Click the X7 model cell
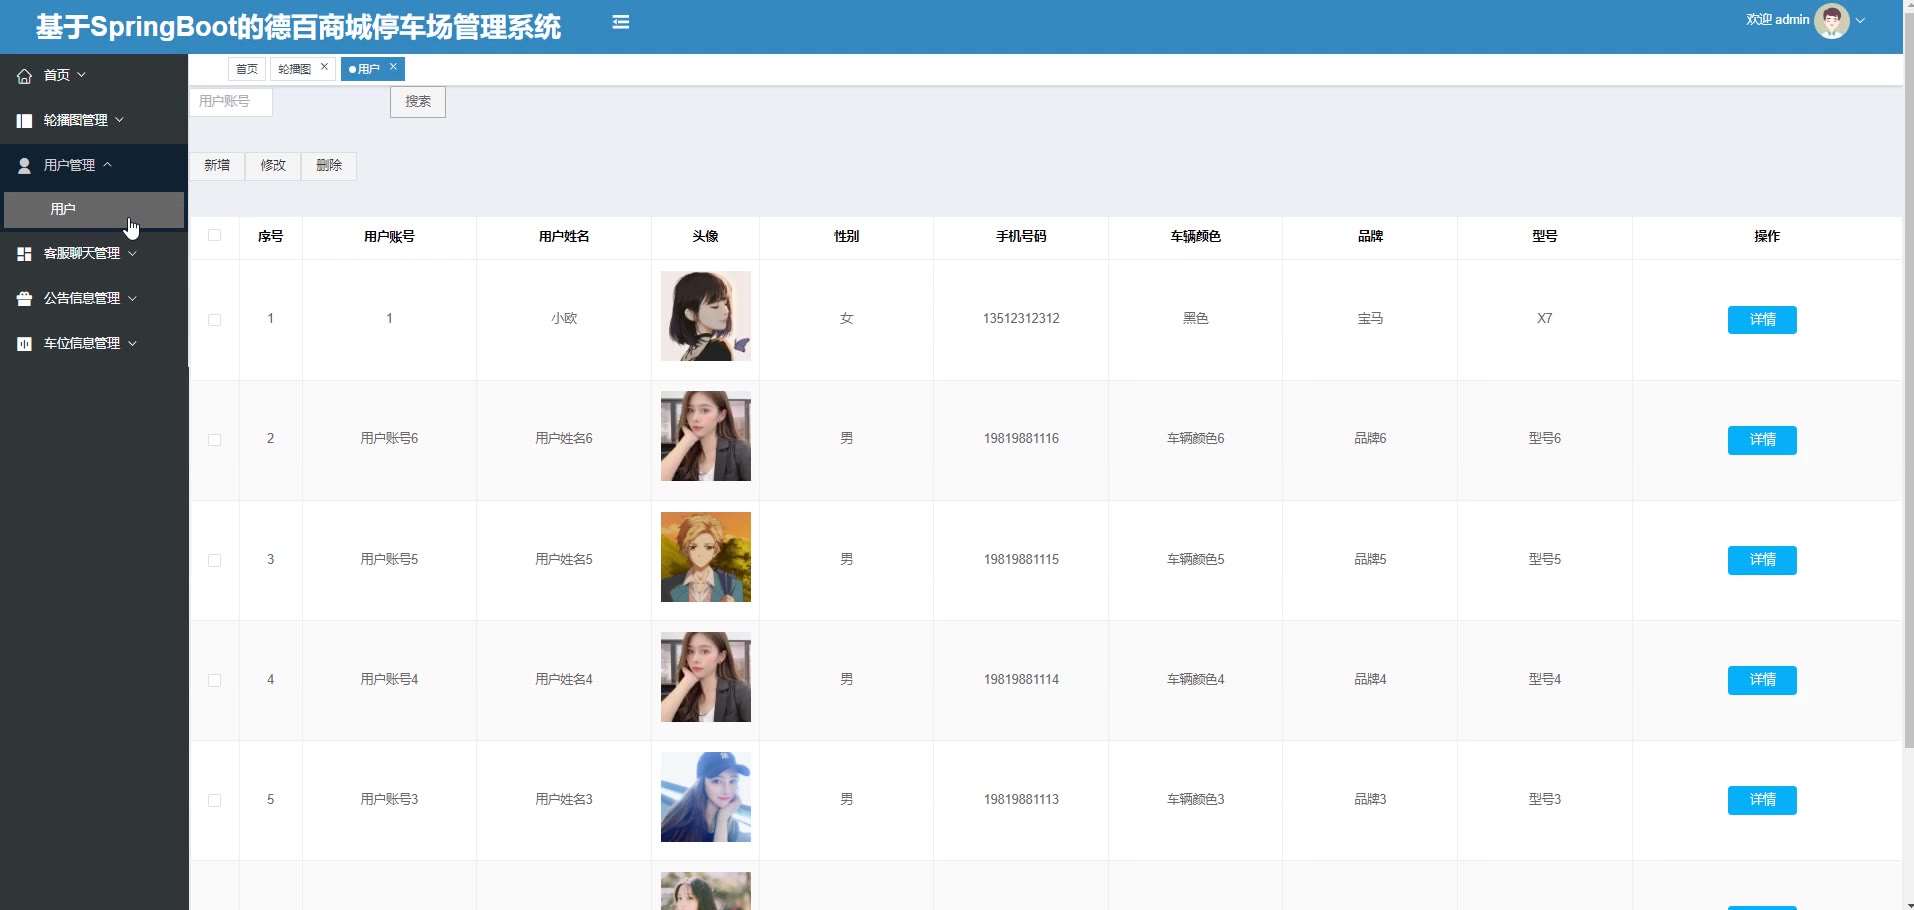Screen dimensions: 1914x910 [1545, 318]
